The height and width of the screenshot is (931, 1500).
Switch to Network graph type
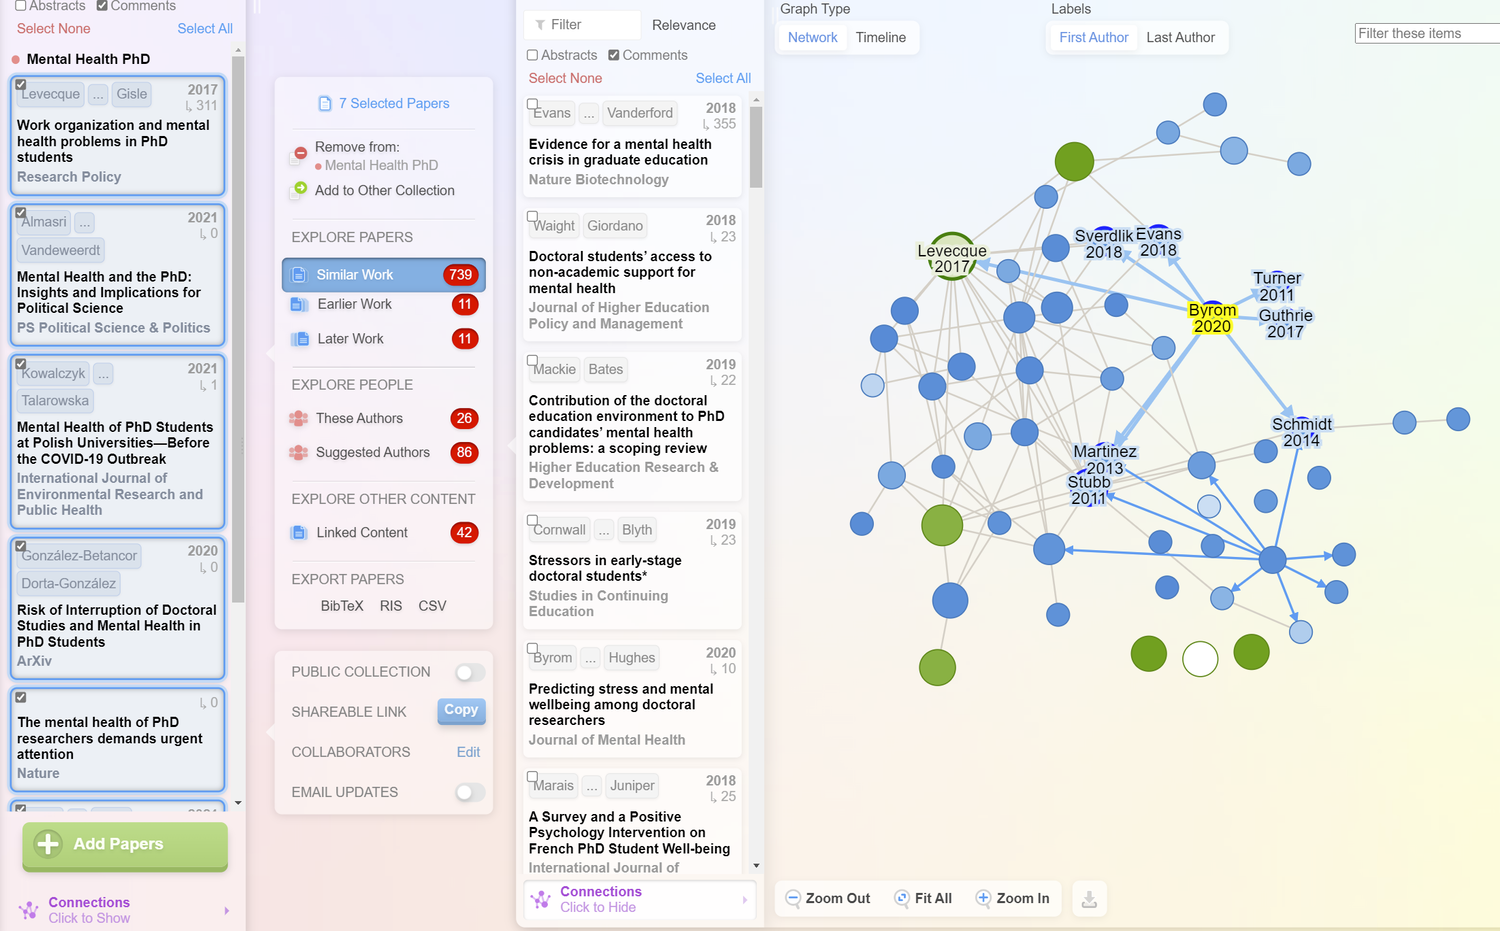pos(813,37)
